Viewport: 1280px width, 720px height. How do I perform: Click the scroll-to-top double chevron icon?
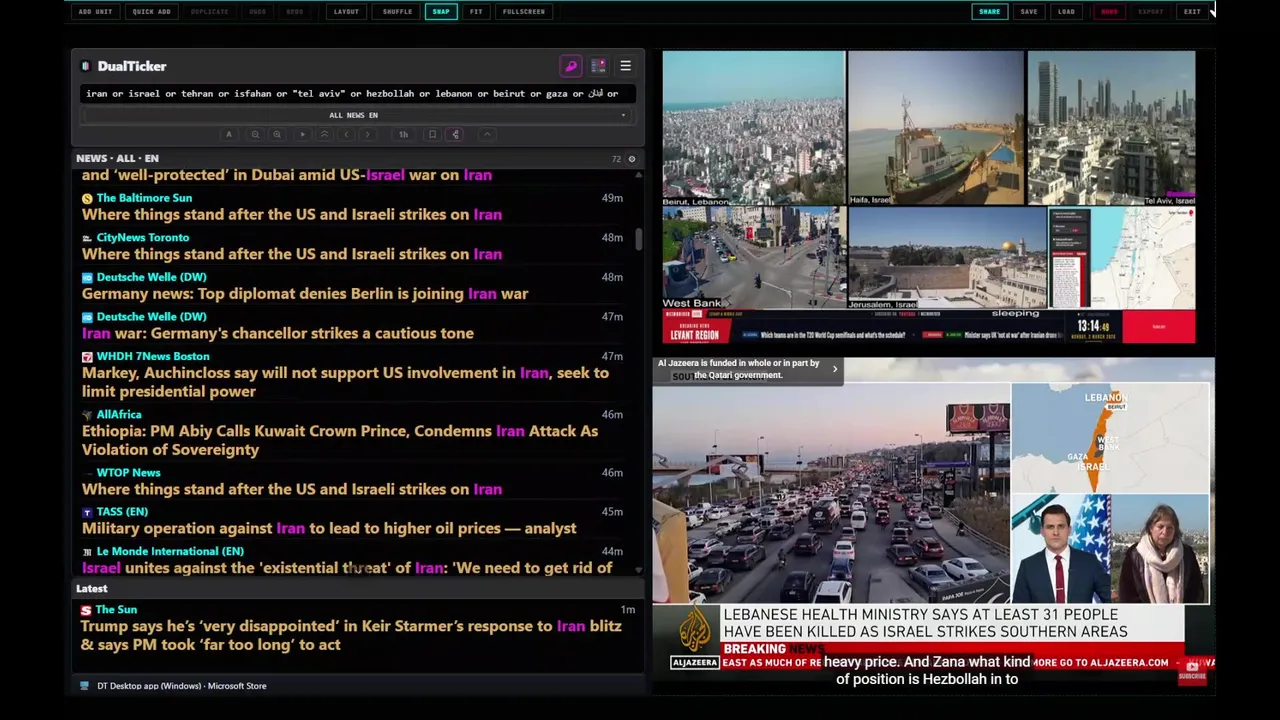[324, 134]
